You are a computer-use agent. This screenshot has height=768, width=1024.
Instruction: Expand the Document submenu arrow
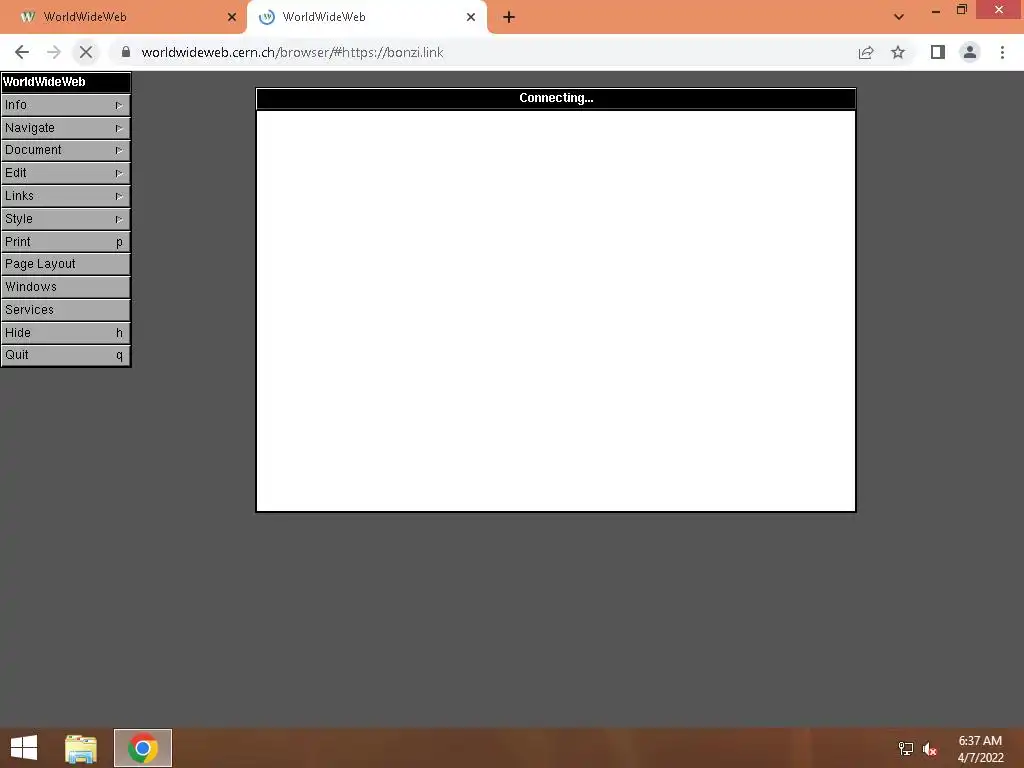pos(119,150)
